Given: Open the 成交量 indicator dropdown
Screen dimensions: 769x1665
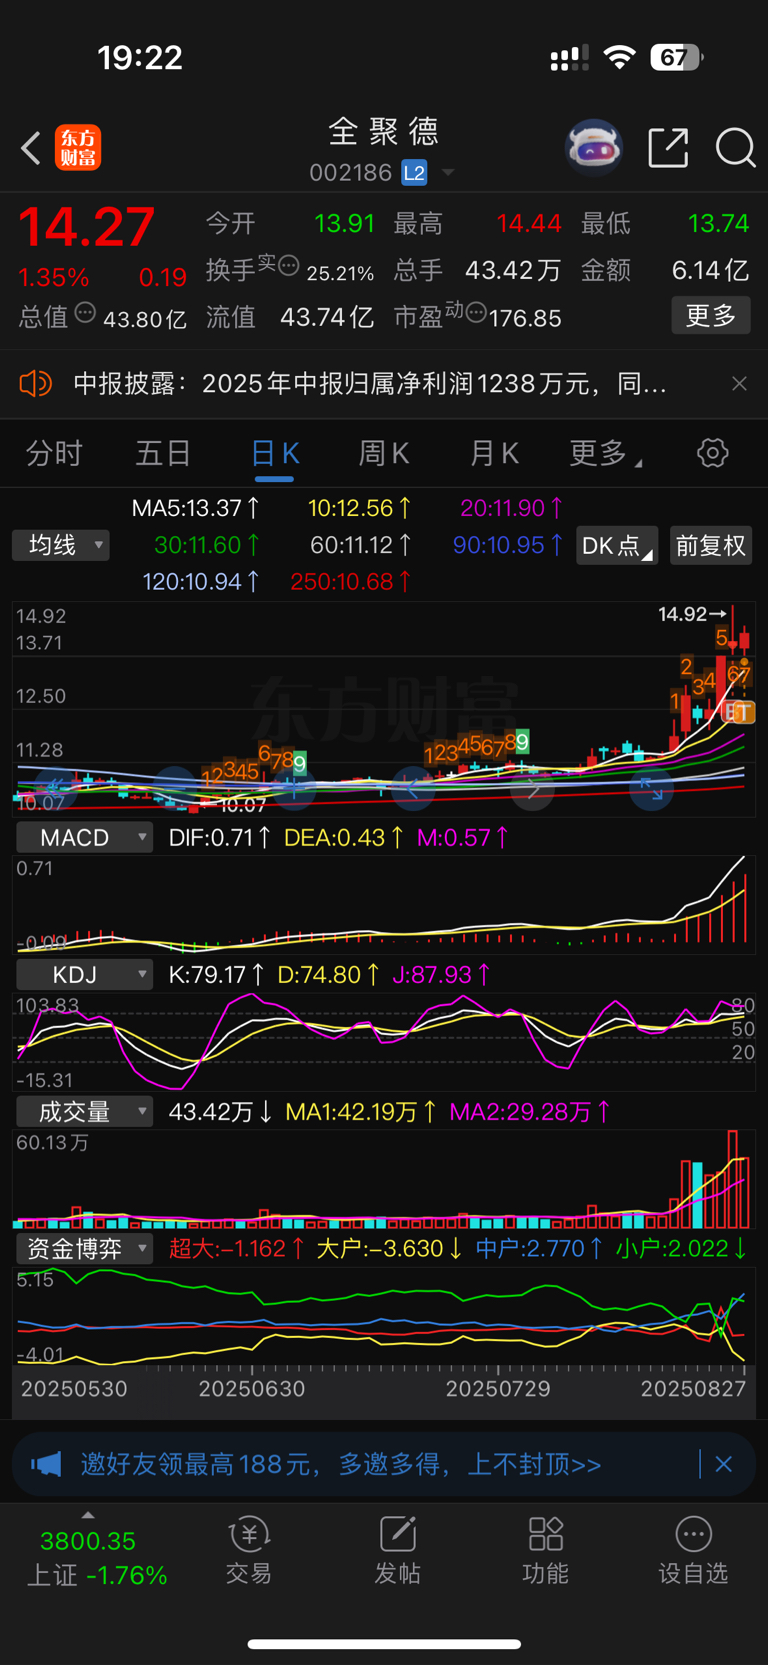Looking at the screenshot, I should click(84, 1111).
